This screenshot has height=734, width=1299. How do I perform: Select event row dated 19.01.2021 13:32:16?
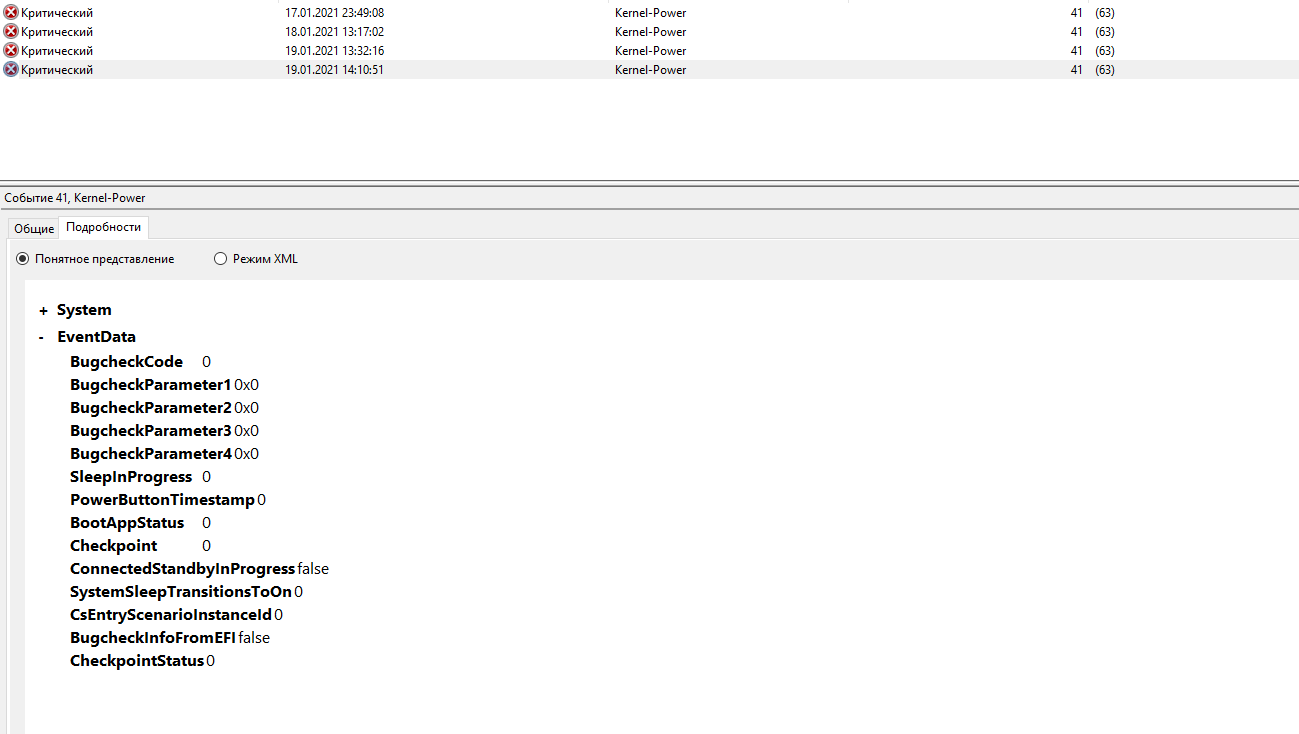[x=649, y=51]
